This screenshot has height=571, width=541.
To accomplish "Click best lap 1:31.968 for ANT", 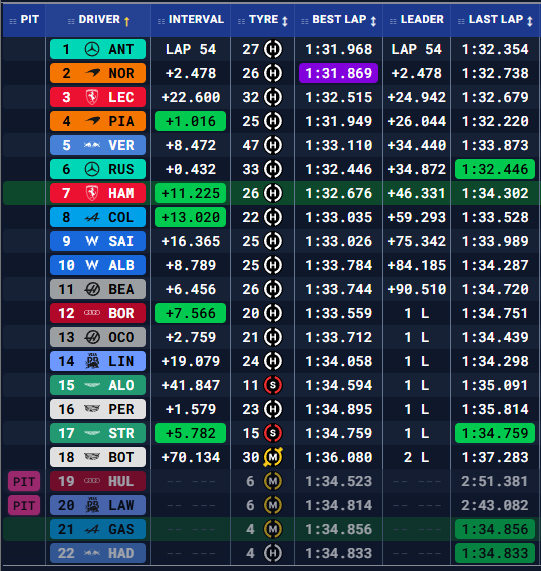I will click(338, 49).
